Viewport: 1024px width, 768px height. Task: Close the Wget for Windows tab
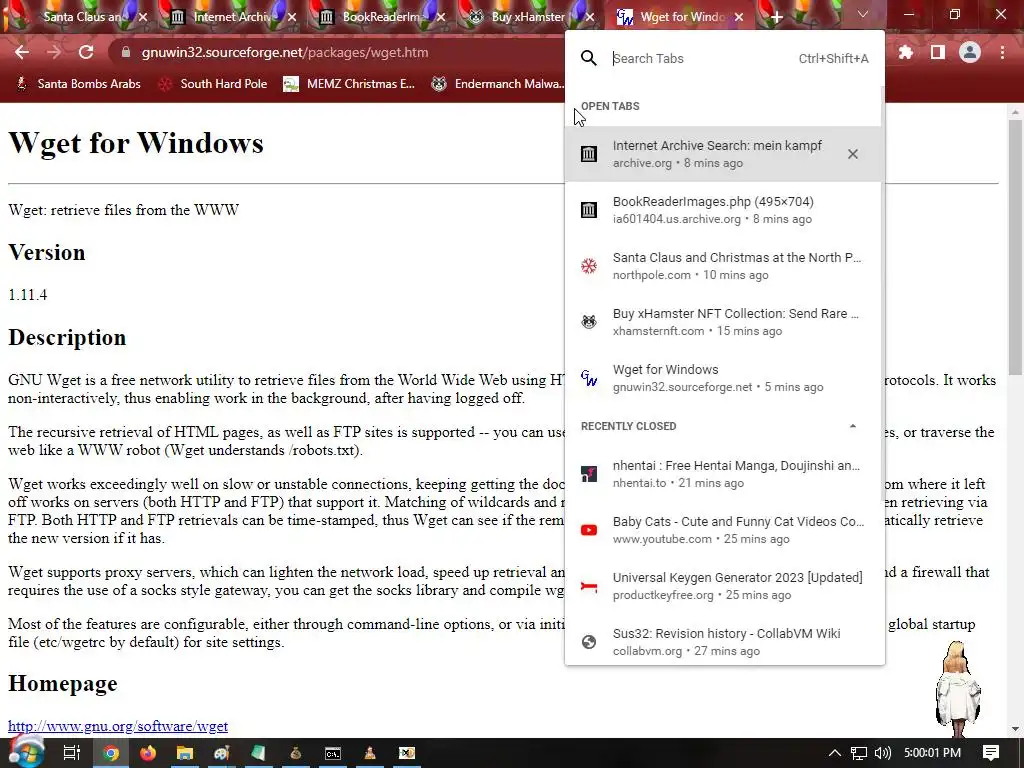click(739, 17)
